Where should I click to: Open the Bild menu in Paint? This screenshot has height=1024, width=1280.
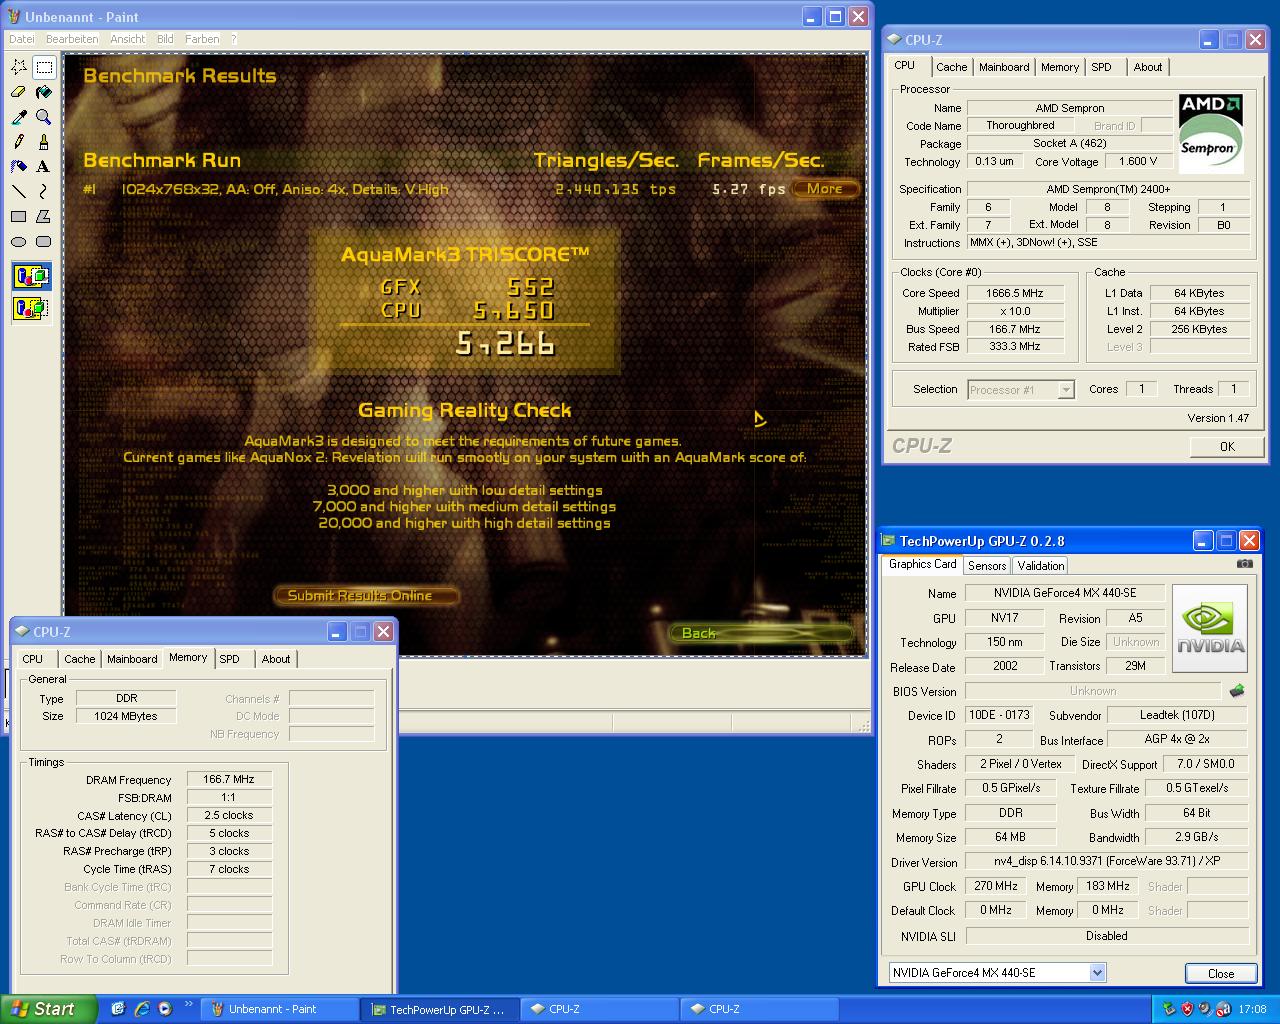click(x=165, y=39)
